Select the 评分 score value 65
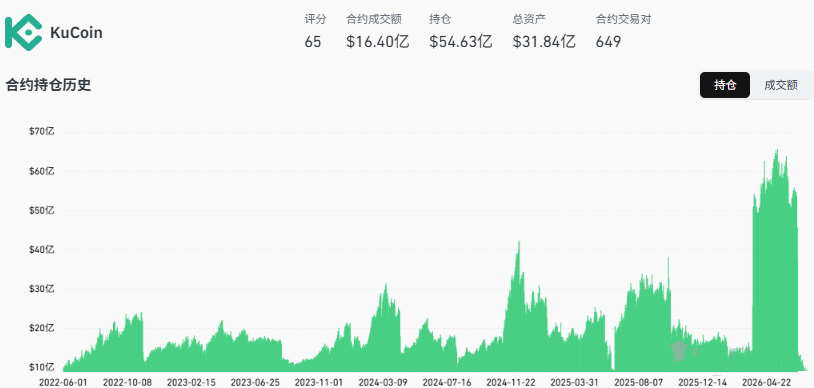 [313, 42]
